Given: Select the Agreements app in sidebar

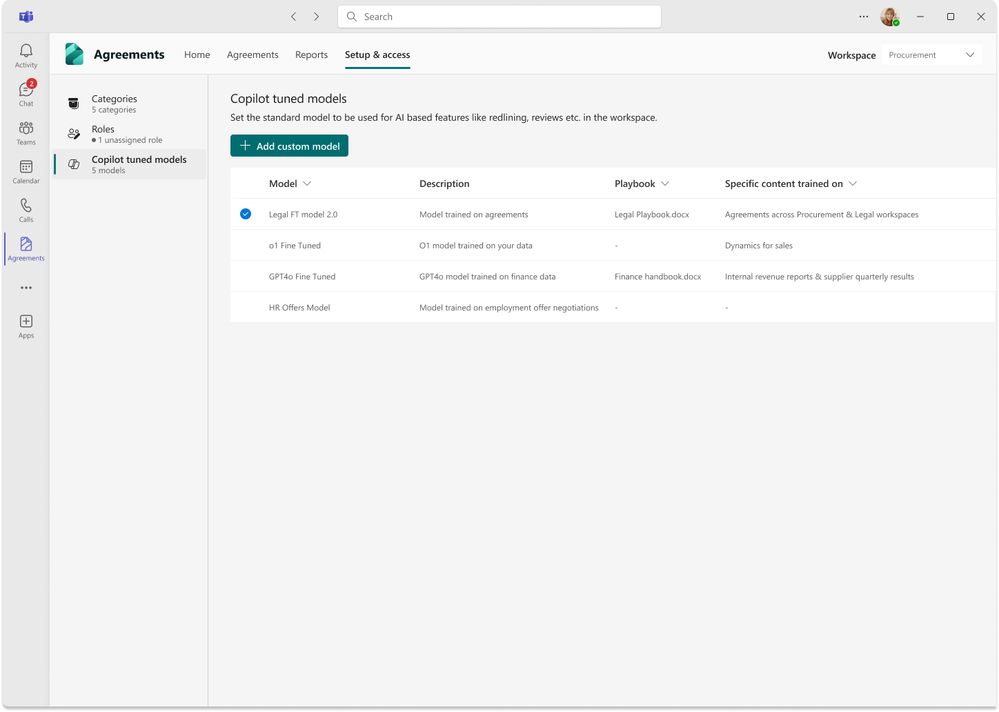Looking at the screenshot, I should tap(26, 249).
